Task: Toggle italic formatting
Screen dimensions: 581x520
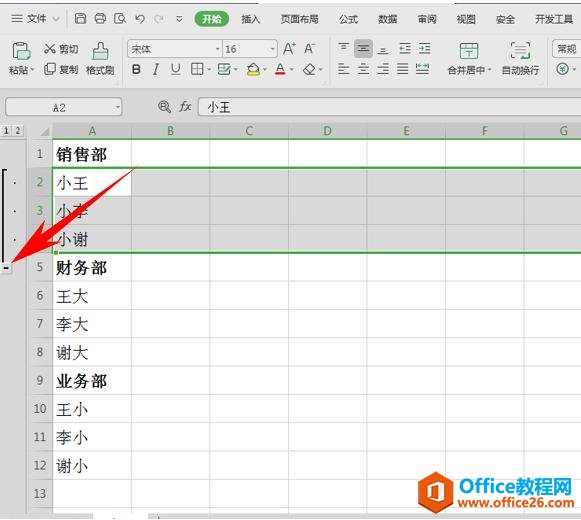Action: tap(156, 69)
